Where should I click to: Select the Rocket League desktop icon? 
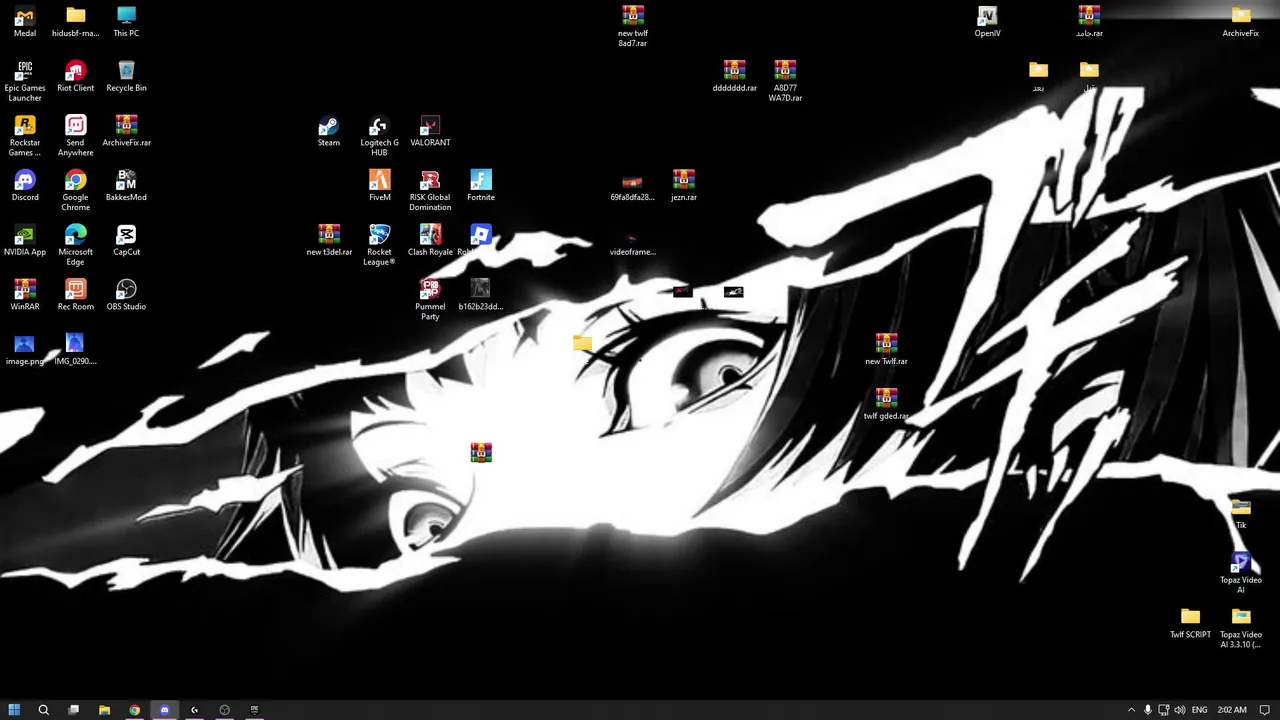(379, 245)
